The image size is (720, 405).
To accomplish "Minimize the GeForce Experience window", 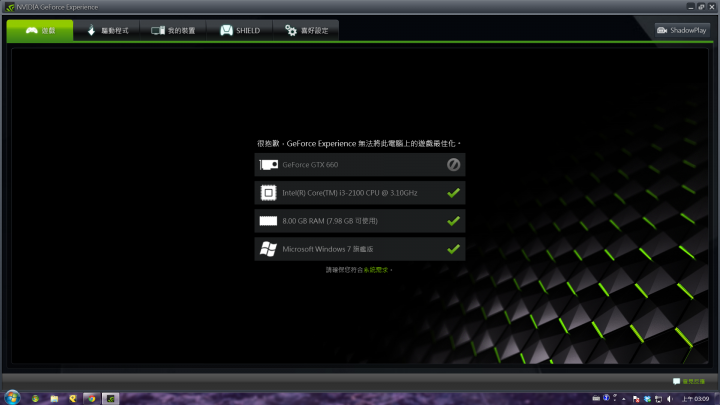I will coord(691,7).
